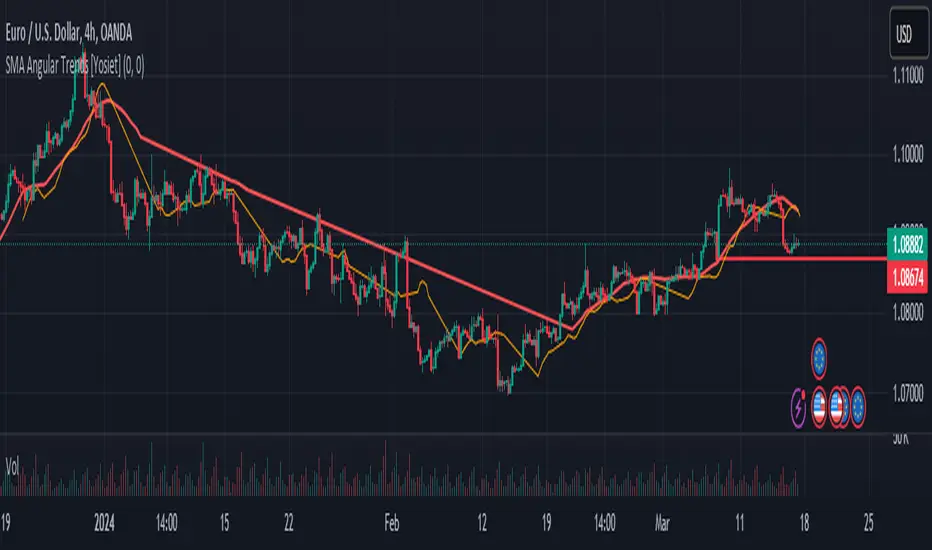Click the green 1.08882 current price tag
Screen dimensions: 932x550
[x=908, y=244]
